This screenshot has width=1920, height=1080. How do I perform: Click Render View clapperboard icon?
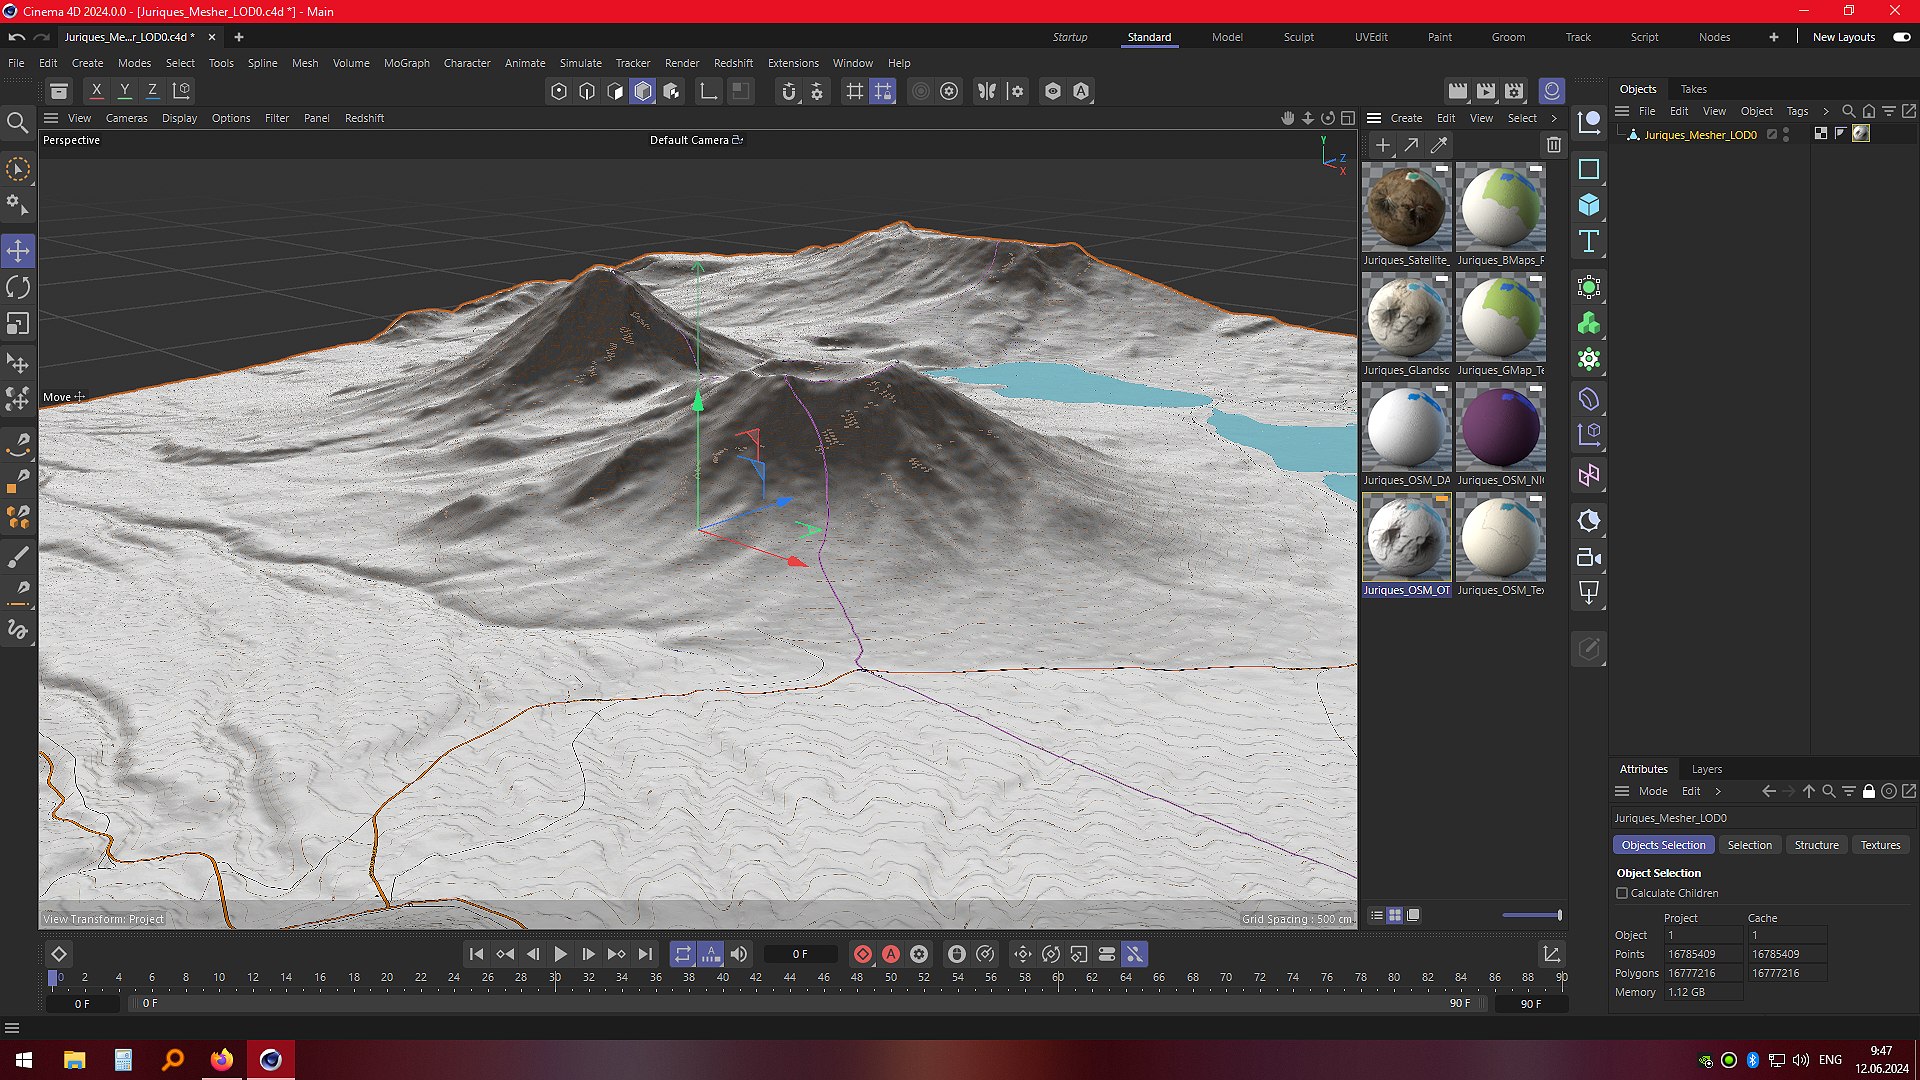(x=1458, y=91)
